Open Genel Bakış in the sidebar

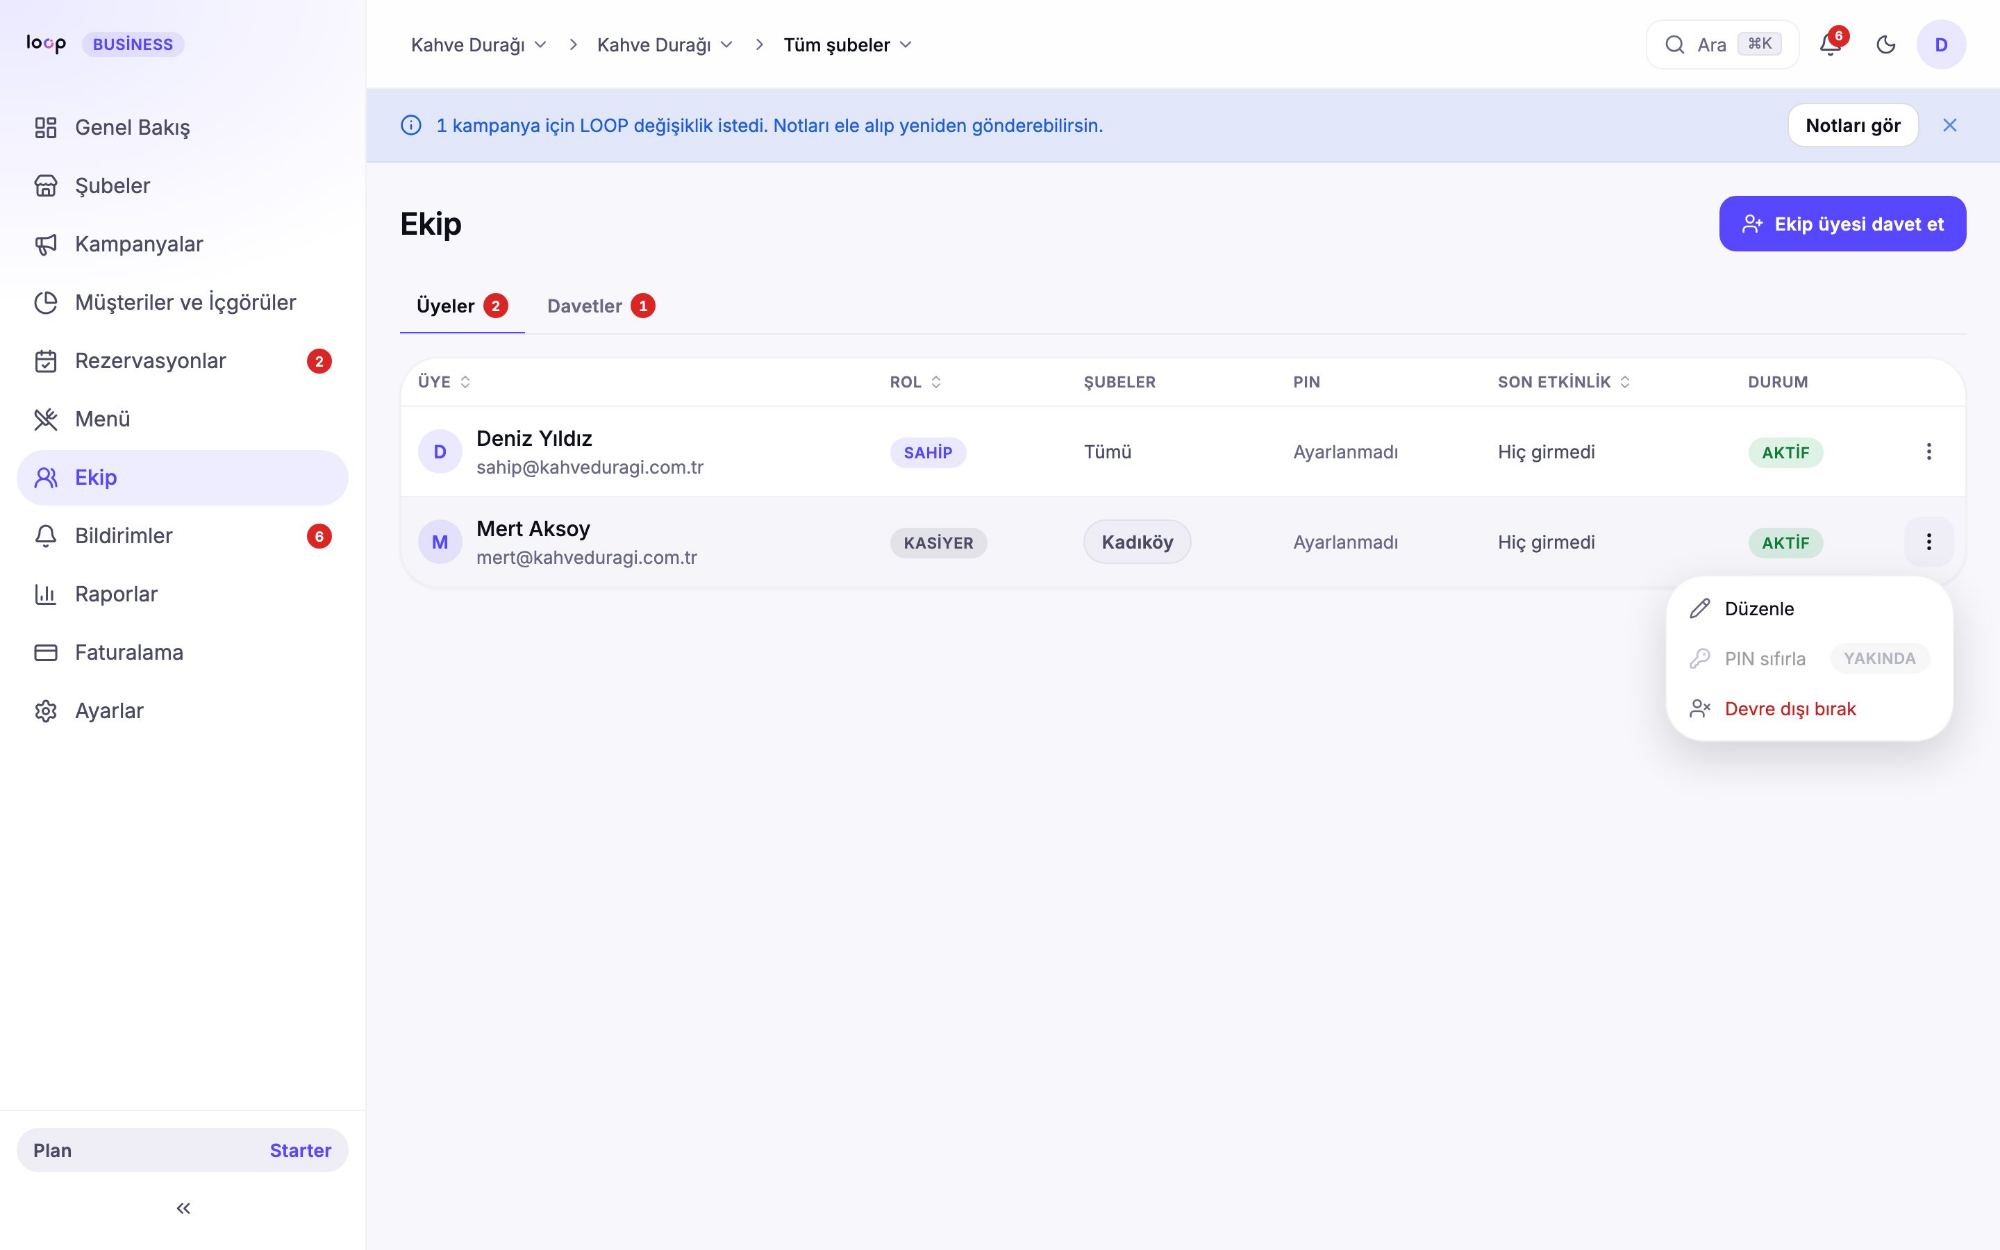(183, 128)
